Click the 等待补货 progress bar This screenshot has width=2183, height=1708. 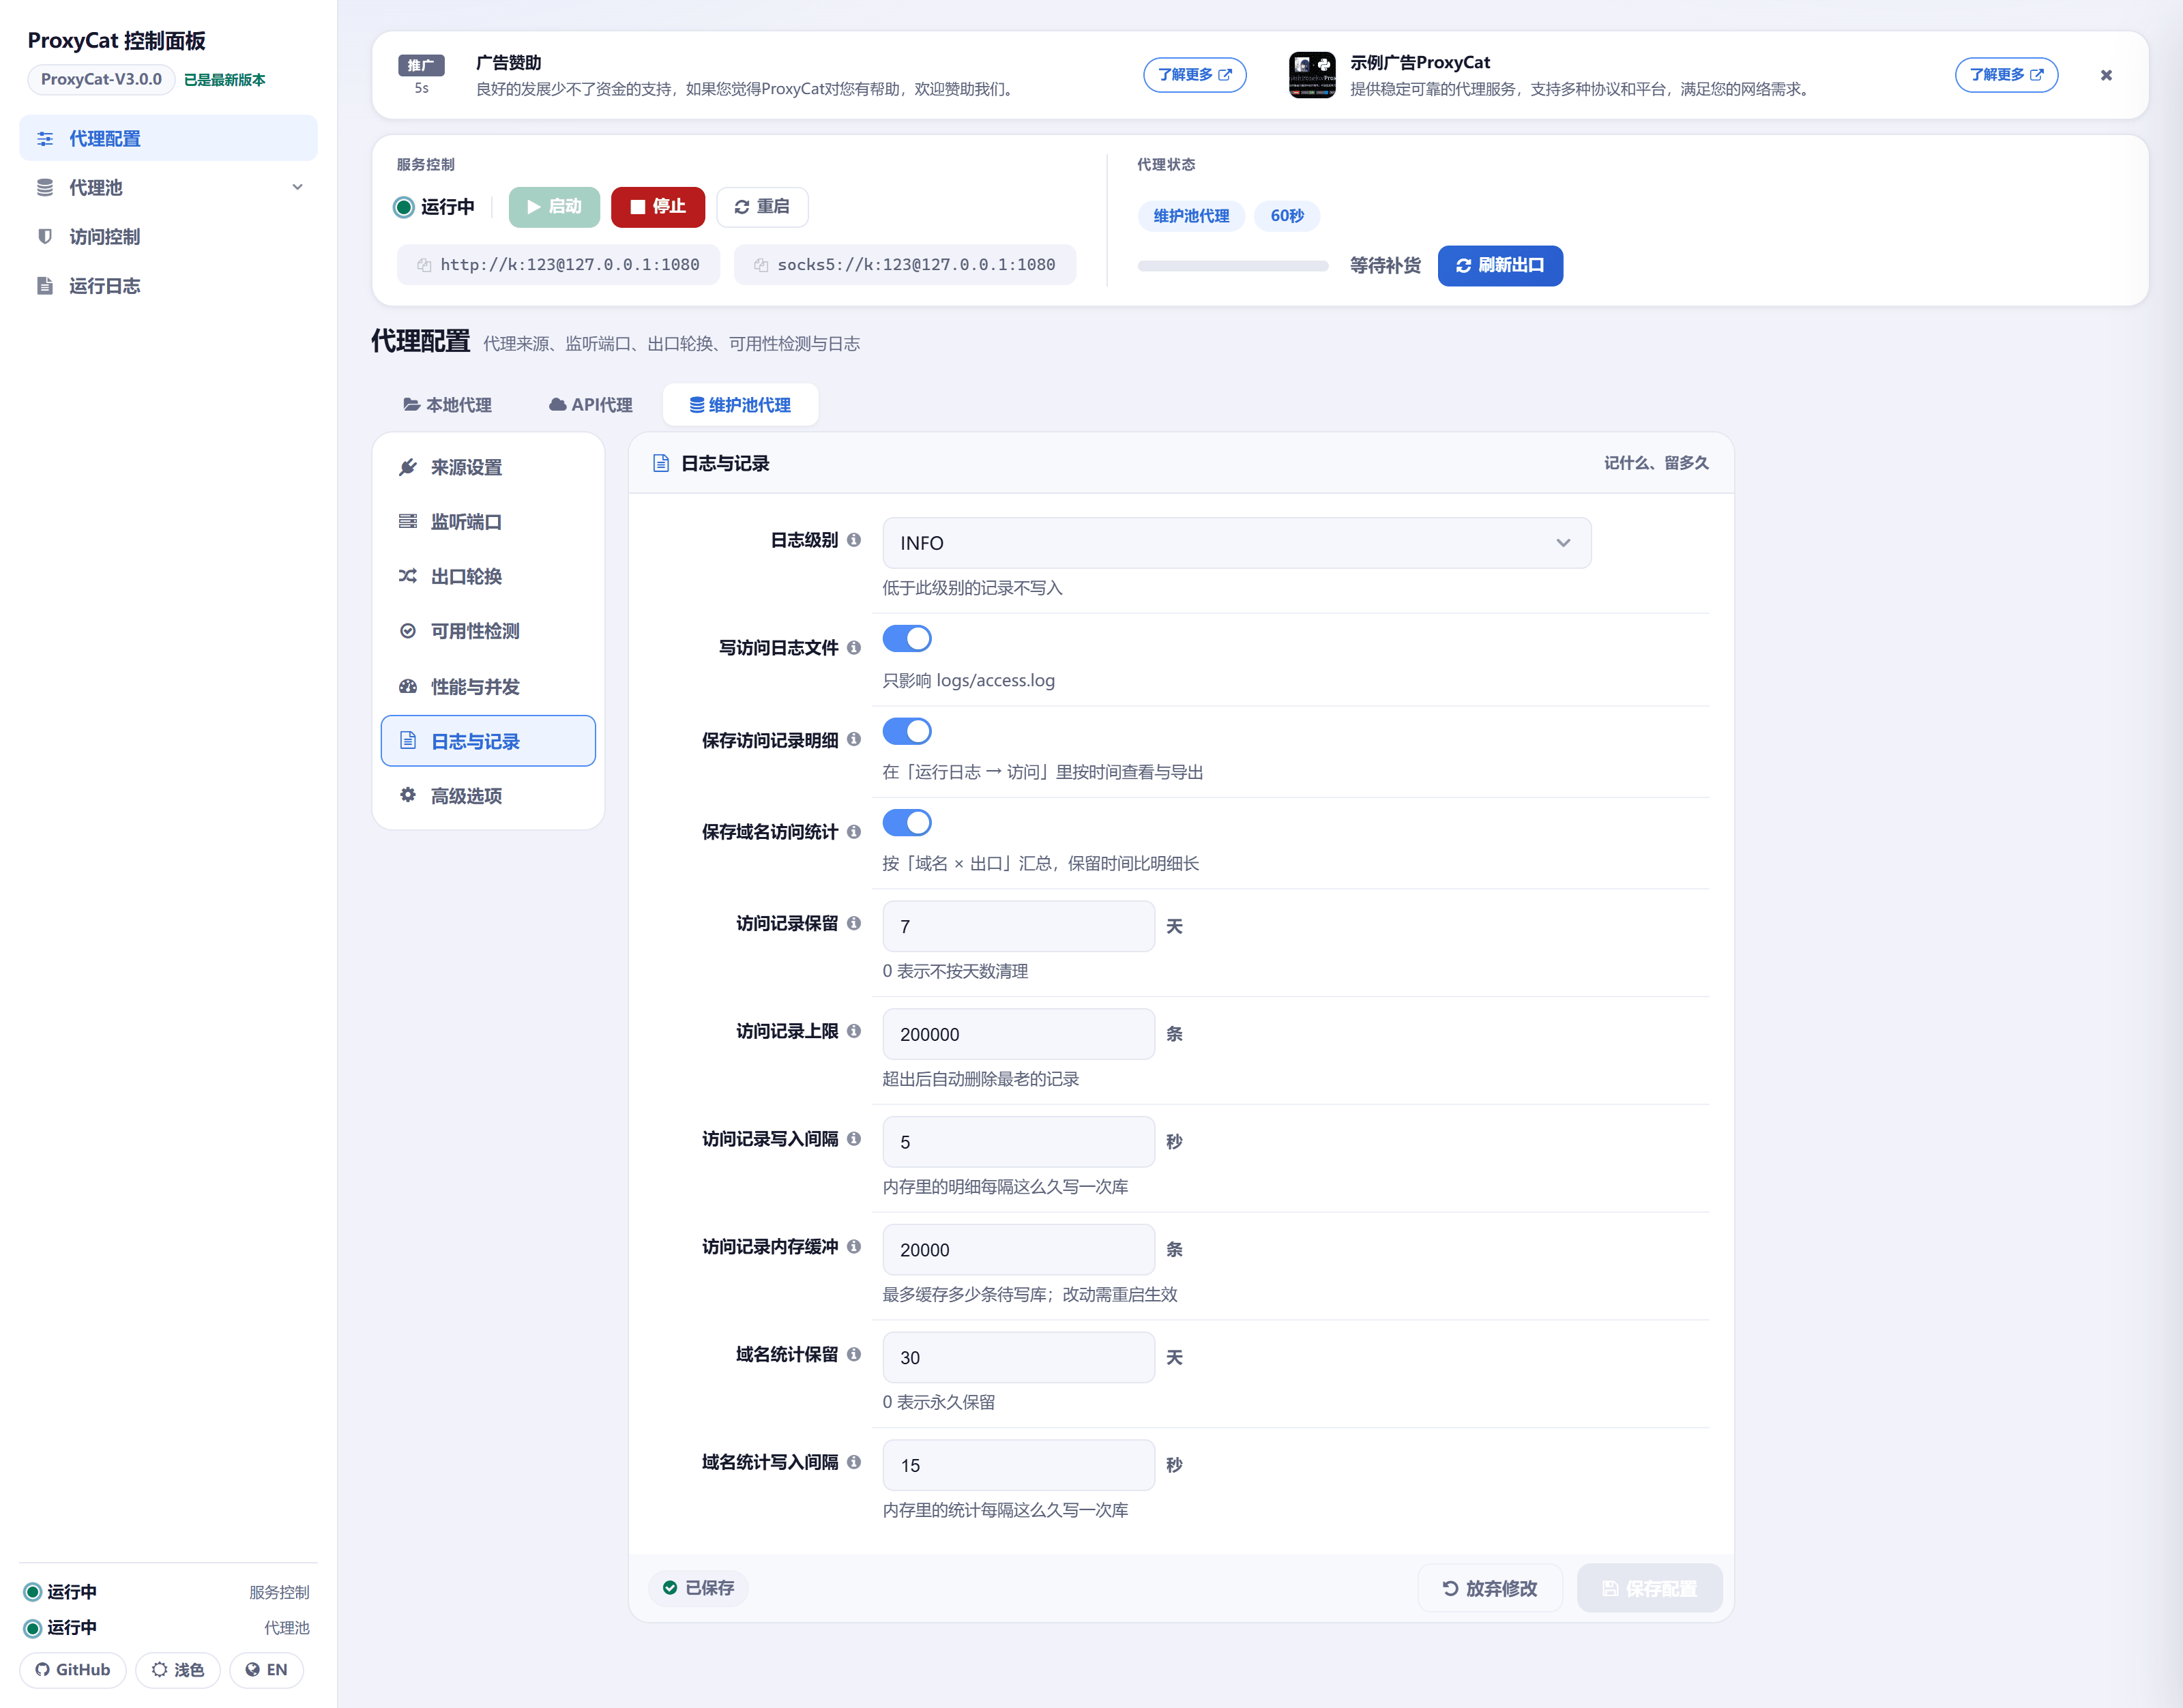(x=1233, y=266)
